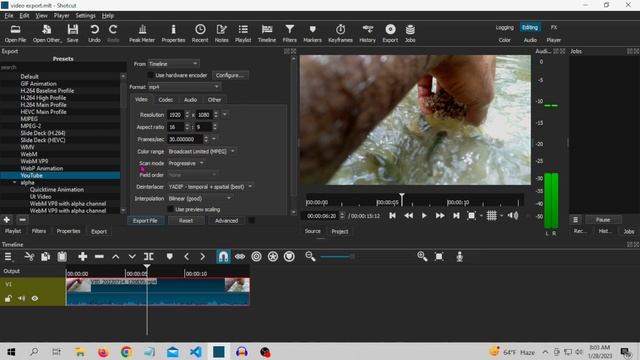The height and width of the screenshot is (360, 640).
Task: Open the Recent files panel
Action: tap(200, 33)
